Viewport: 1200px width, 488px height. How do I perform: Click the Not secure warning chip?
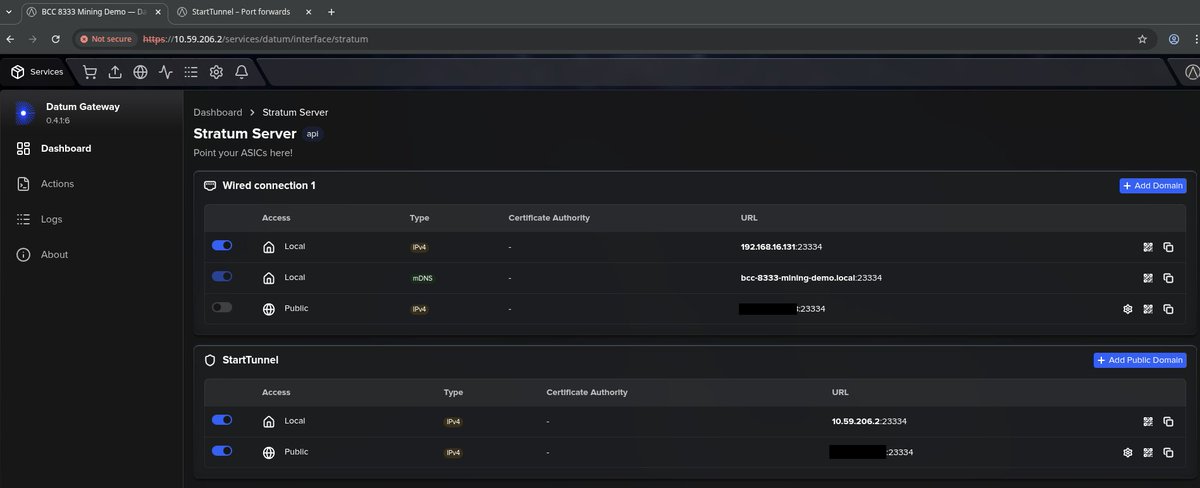[105, 39]
